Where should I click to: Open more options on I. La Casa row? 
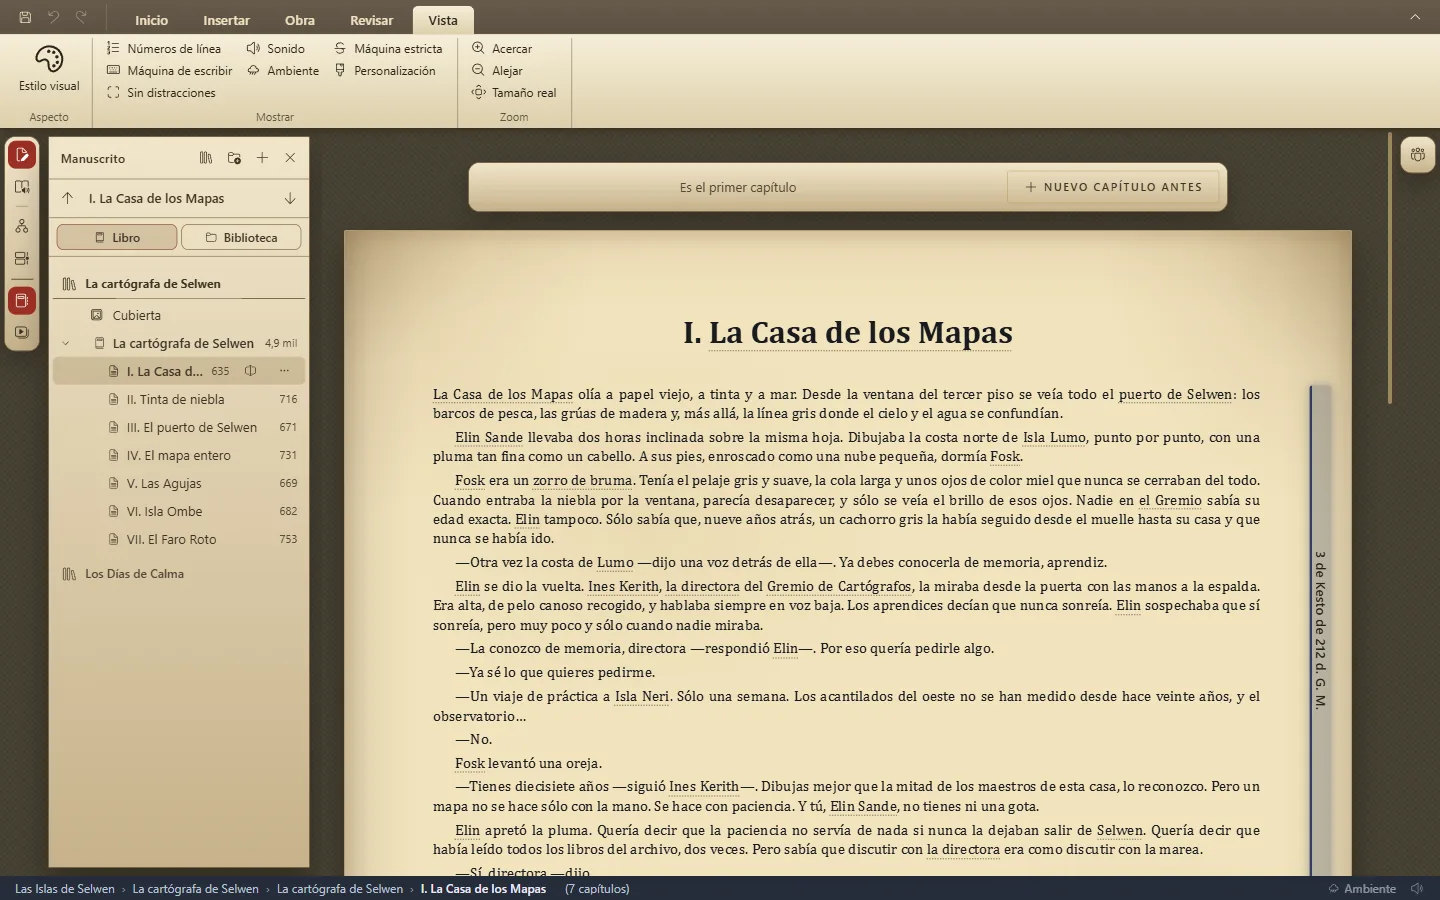(284, 371)
